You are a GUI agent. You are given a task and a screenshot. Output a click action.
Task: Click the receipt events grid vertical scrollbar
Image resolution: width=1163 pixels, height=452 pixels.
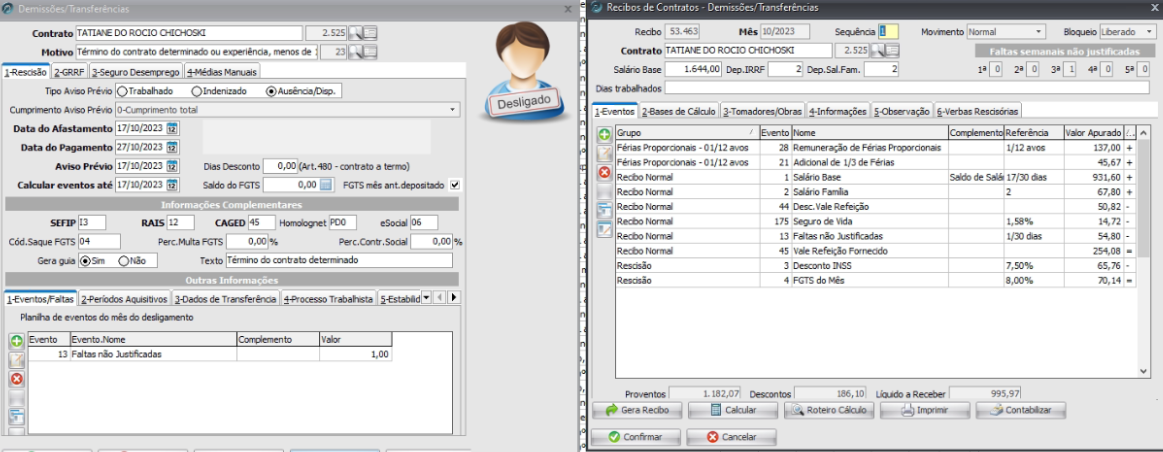click(1145, 250)
